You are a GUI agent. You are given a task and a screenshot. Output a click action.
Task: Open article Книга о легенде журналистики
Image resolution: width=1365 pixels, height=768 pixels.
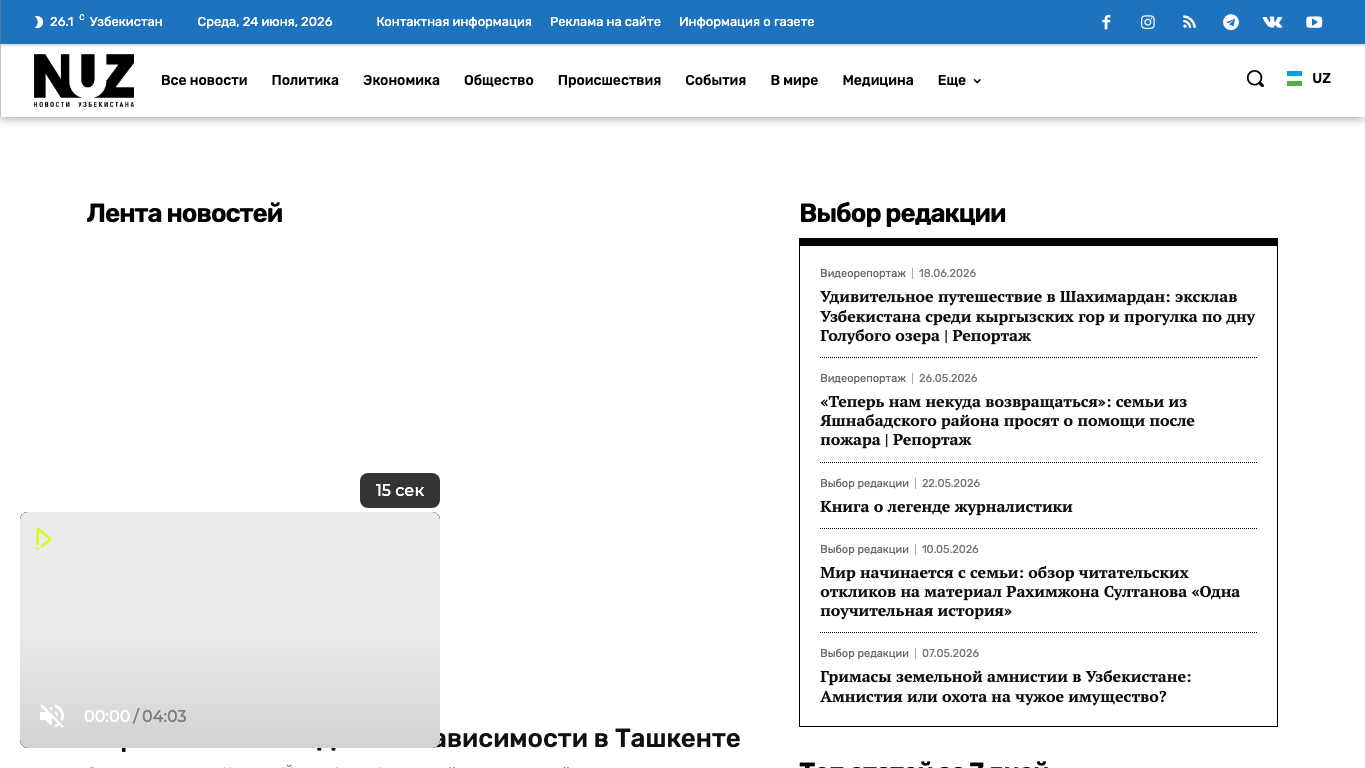click(x=946, y=507)
